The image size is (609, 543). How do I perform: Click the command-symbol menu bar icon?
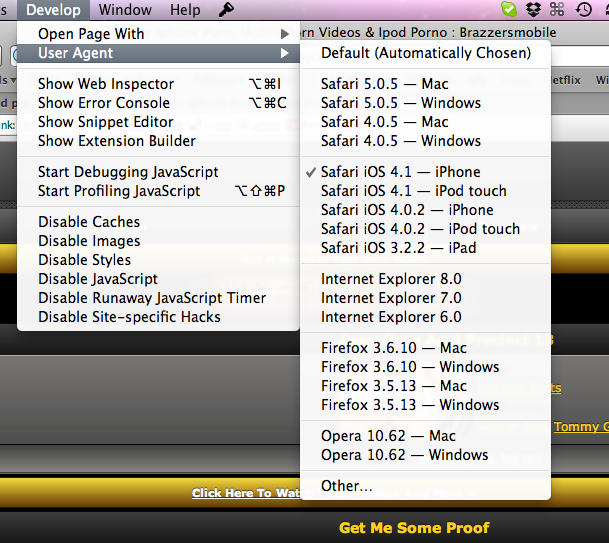(558, 10)
